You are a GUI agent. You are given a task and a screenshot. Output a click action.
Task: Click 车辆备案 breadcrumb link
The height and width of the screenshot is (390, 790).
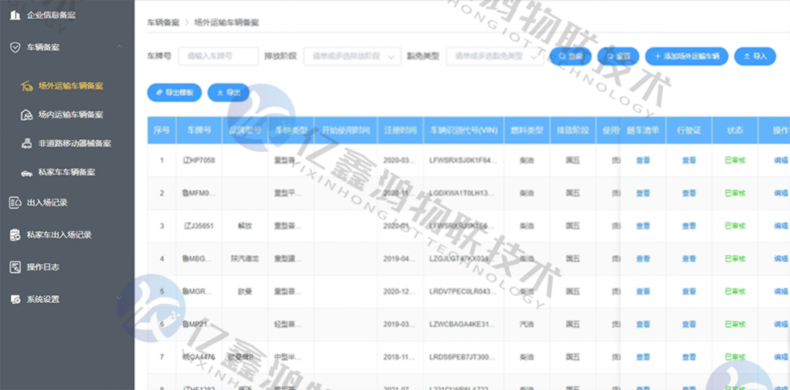tap(163, 23)
